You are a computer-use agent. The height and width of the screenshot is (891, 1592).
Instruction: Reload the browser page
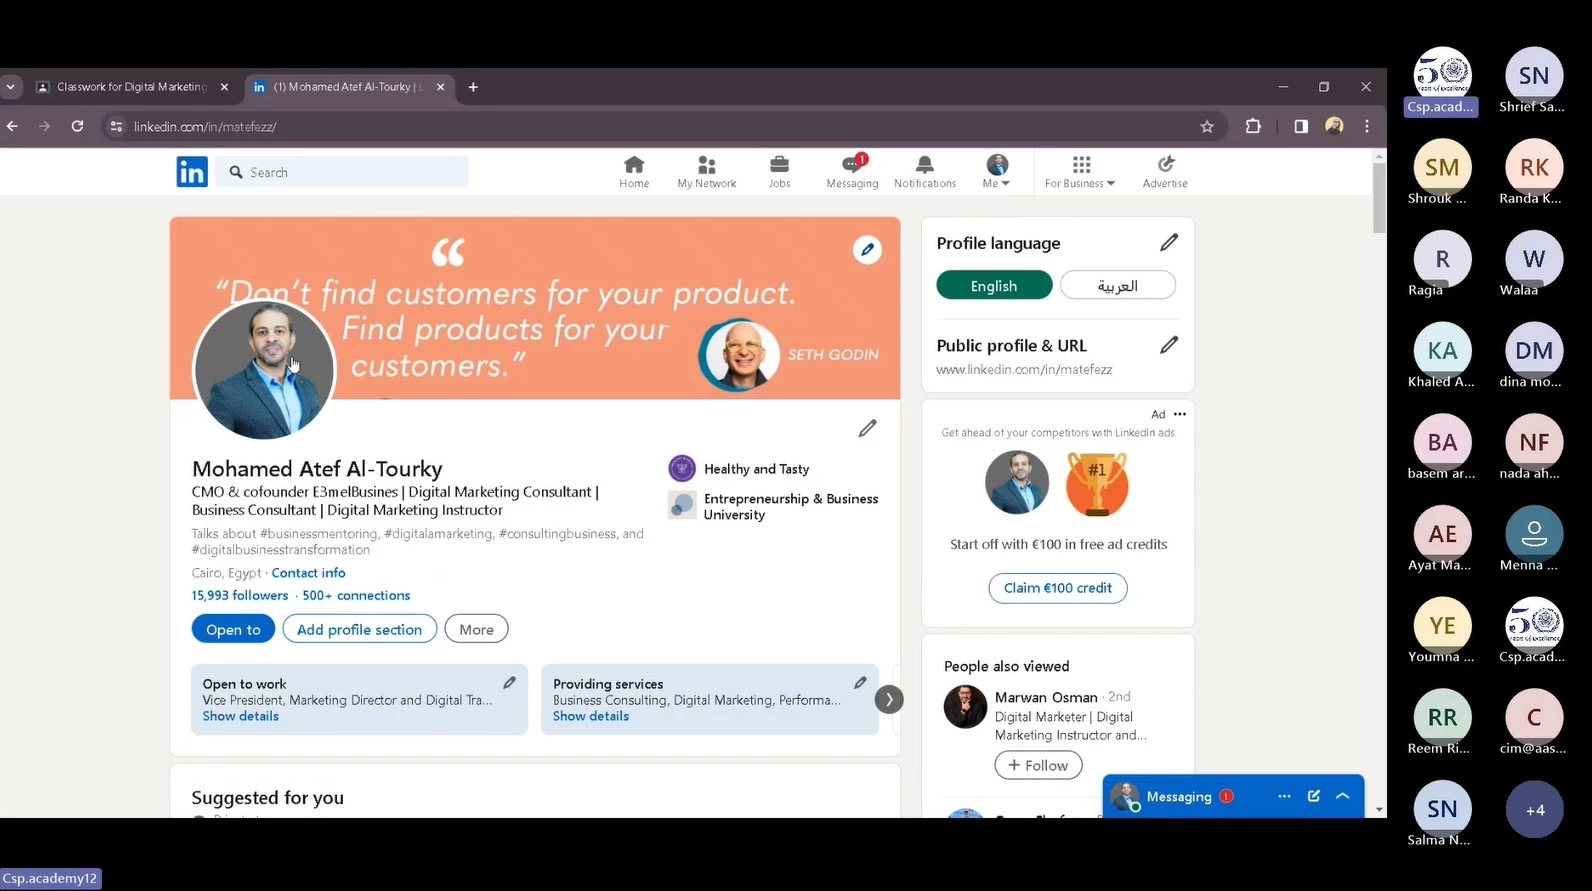click(x=77, y=126)
